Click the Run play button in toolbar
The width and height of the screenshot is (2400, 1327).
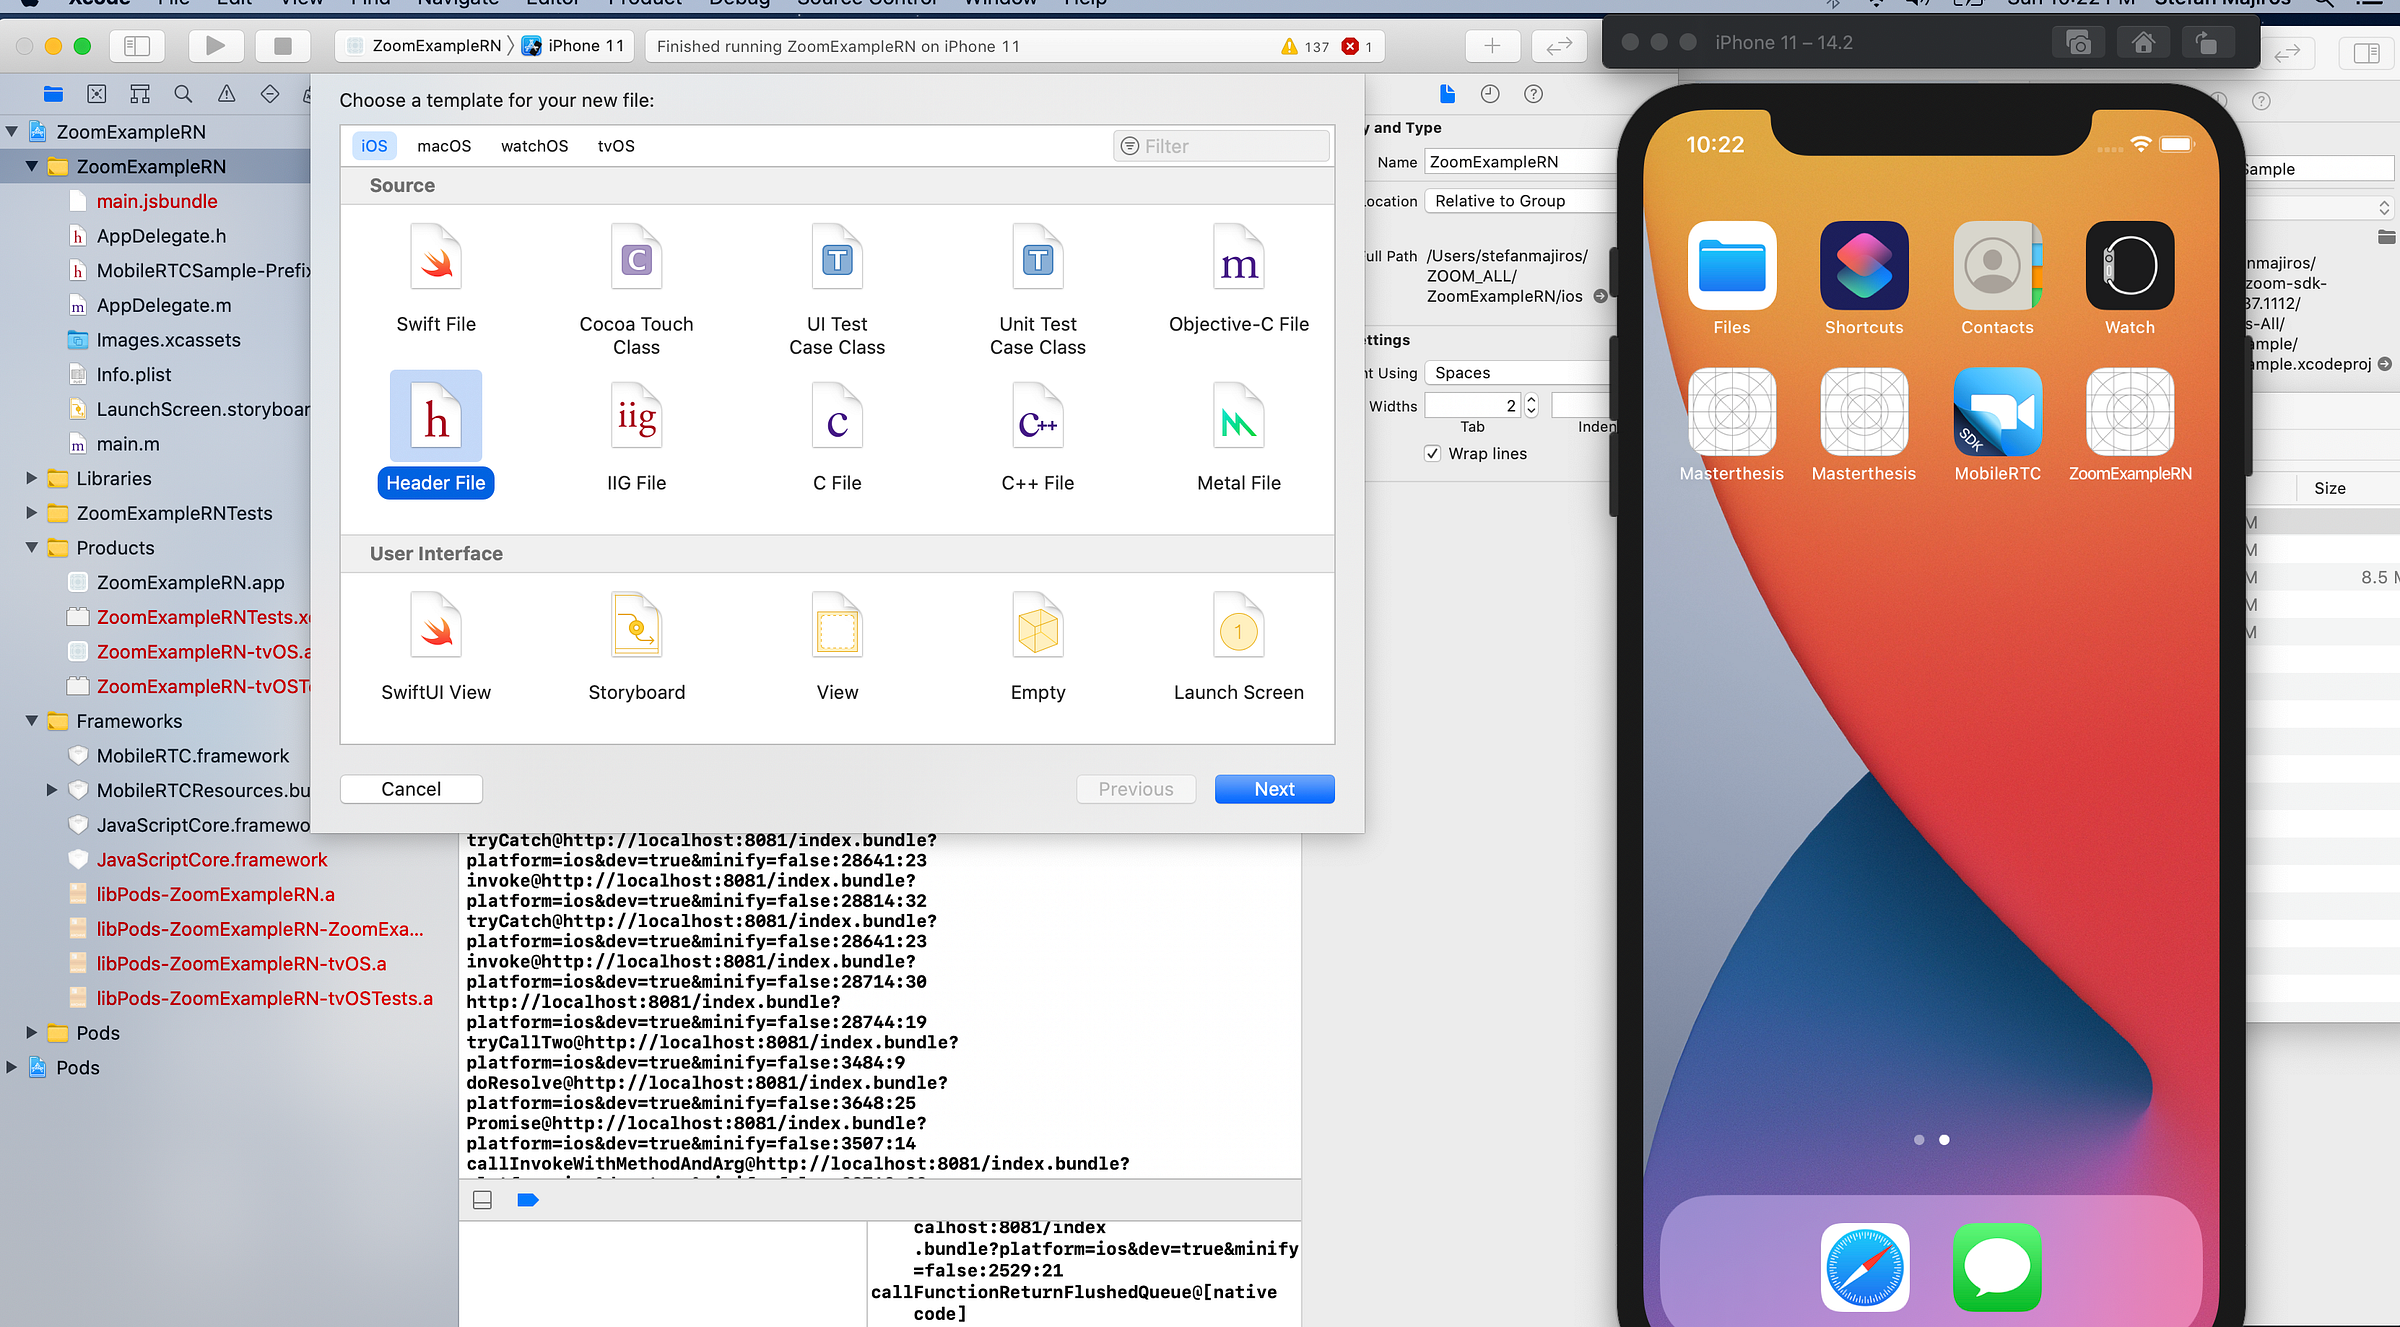pos(215,45)
